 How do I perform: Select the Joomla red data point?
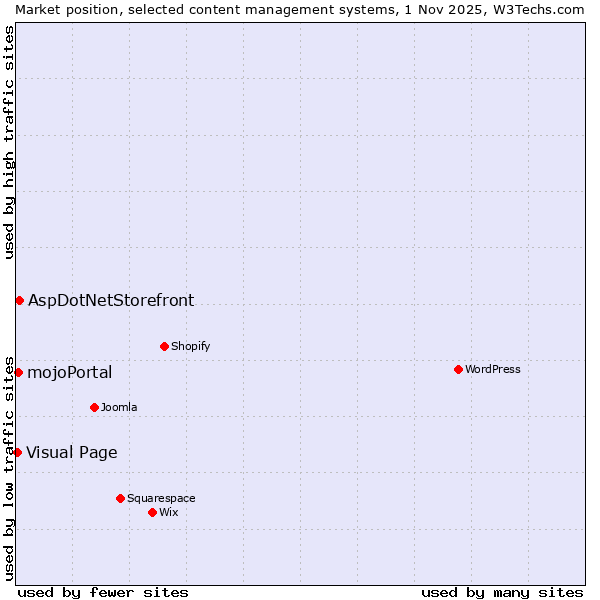[94, 407]
